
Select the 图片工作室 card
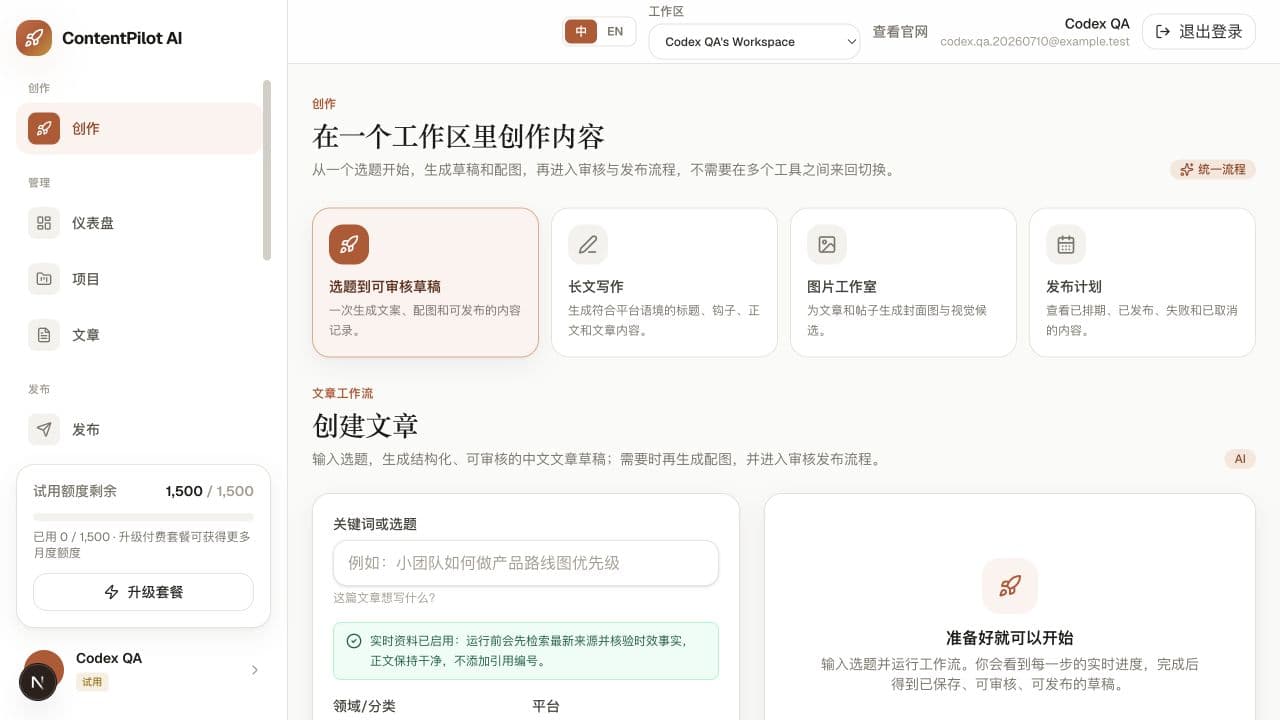tap(903, 282)
